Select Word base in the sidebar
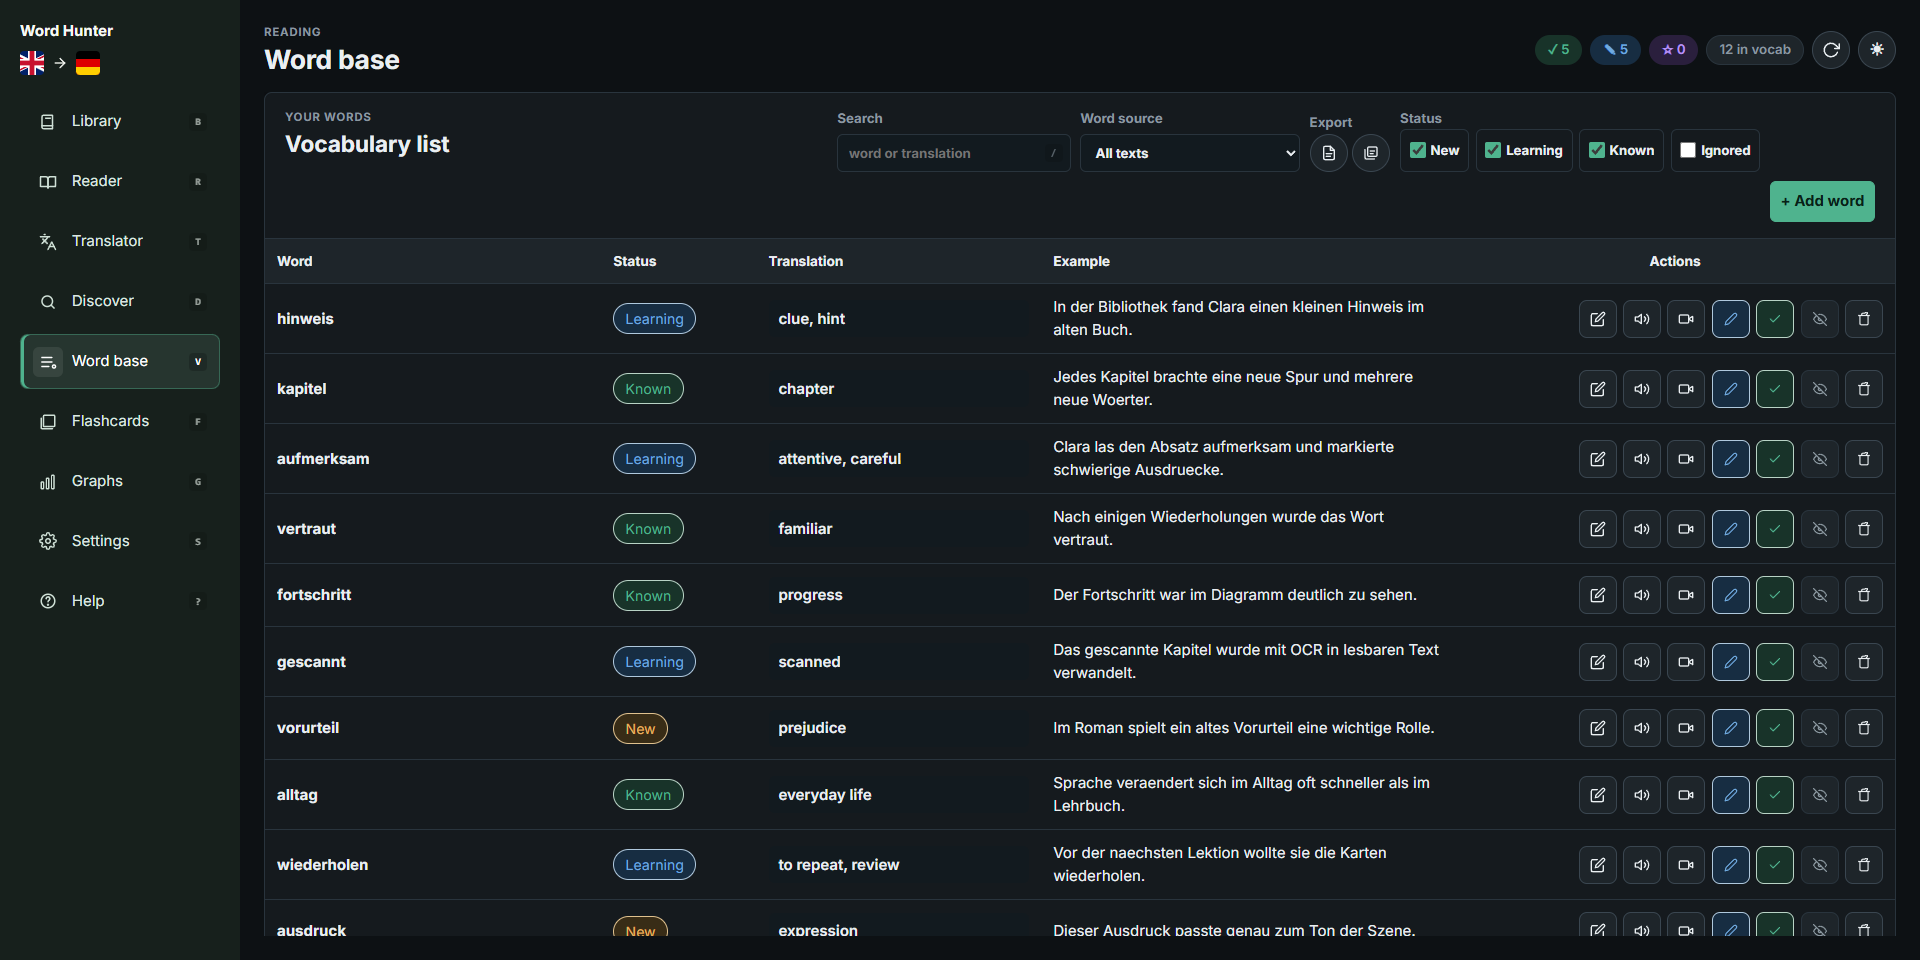The height and width of the screenshot is (960, 1920). (120, 361)
